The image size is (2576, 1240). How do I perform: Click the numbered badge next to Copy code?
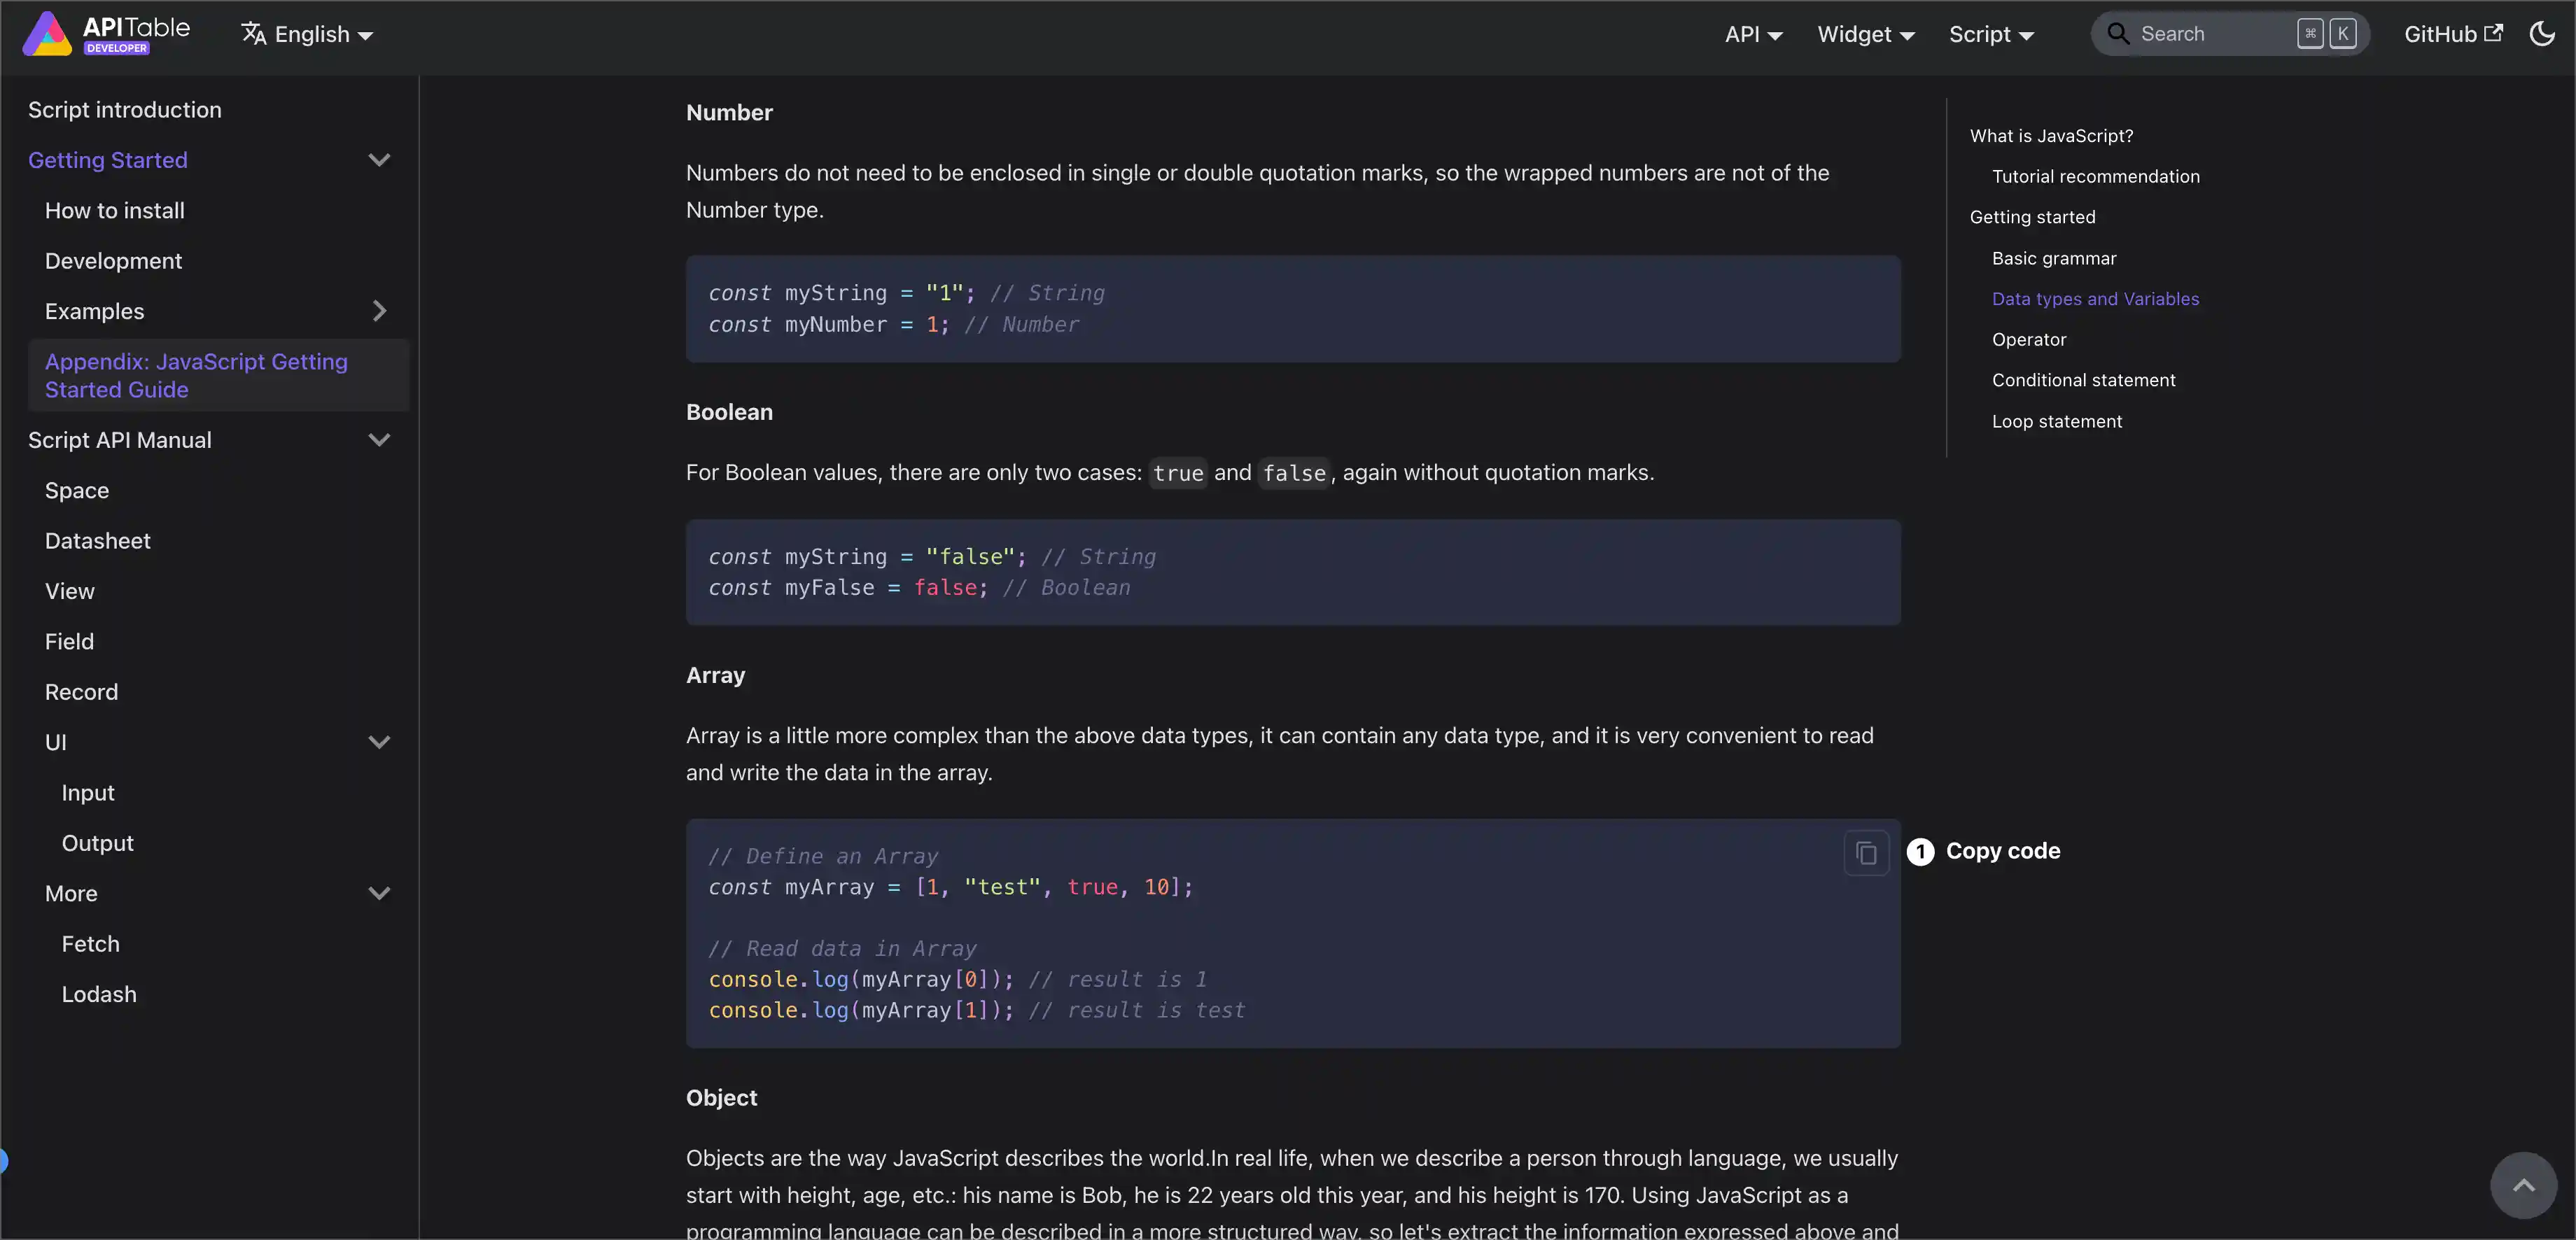pyautogui.click(x=1920, y=851)
